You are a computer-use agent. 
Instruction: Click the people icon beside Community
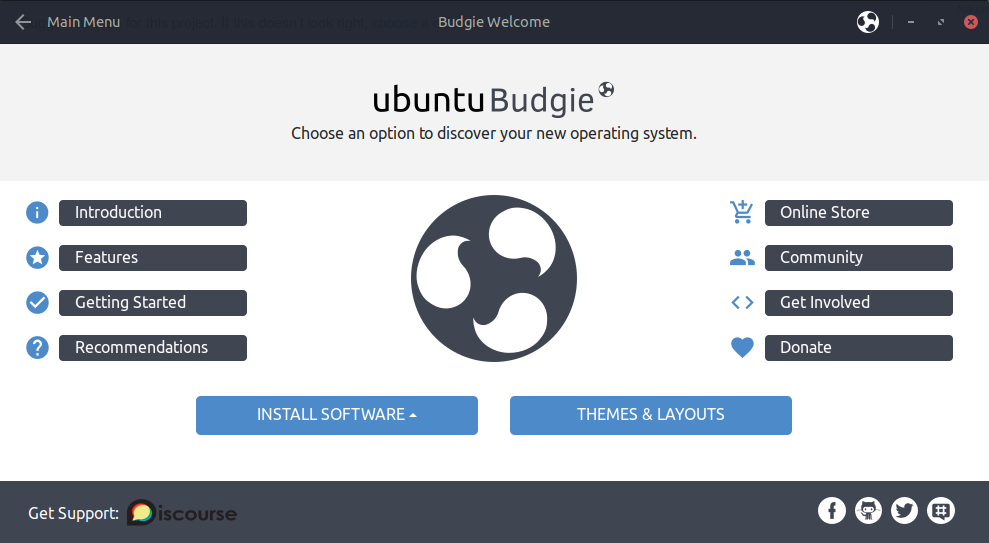(x=742, y=257)
